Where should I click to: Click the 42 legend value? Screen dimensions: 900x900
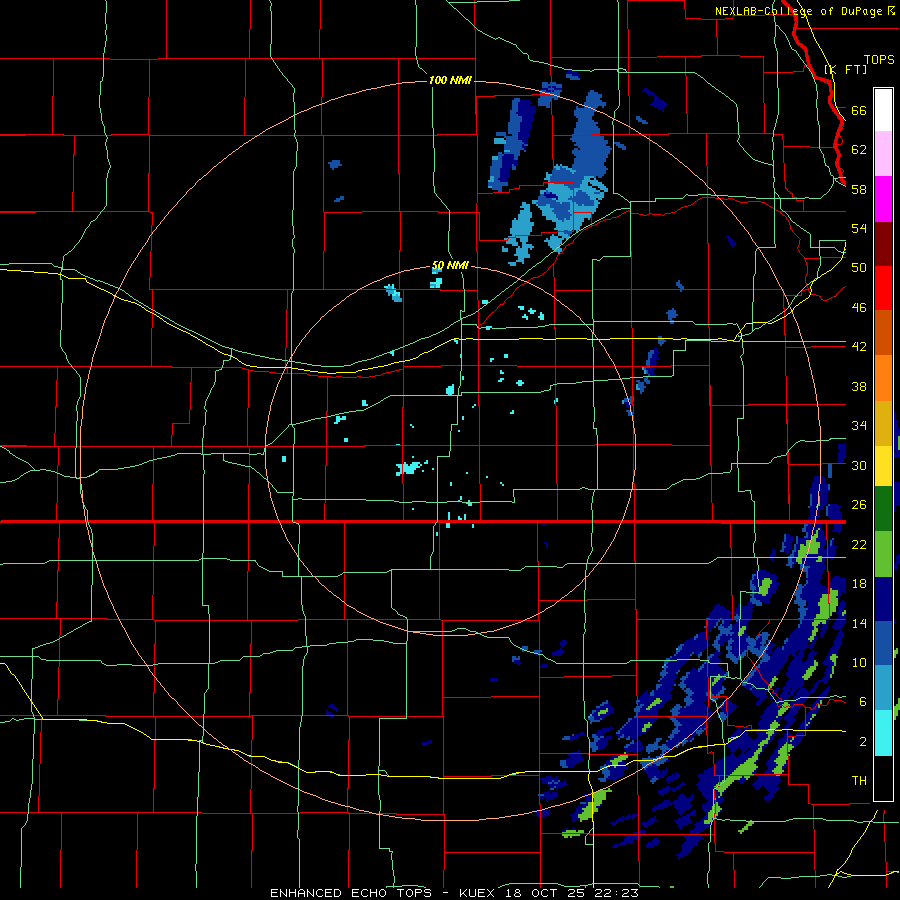click(x=859, y=347)
